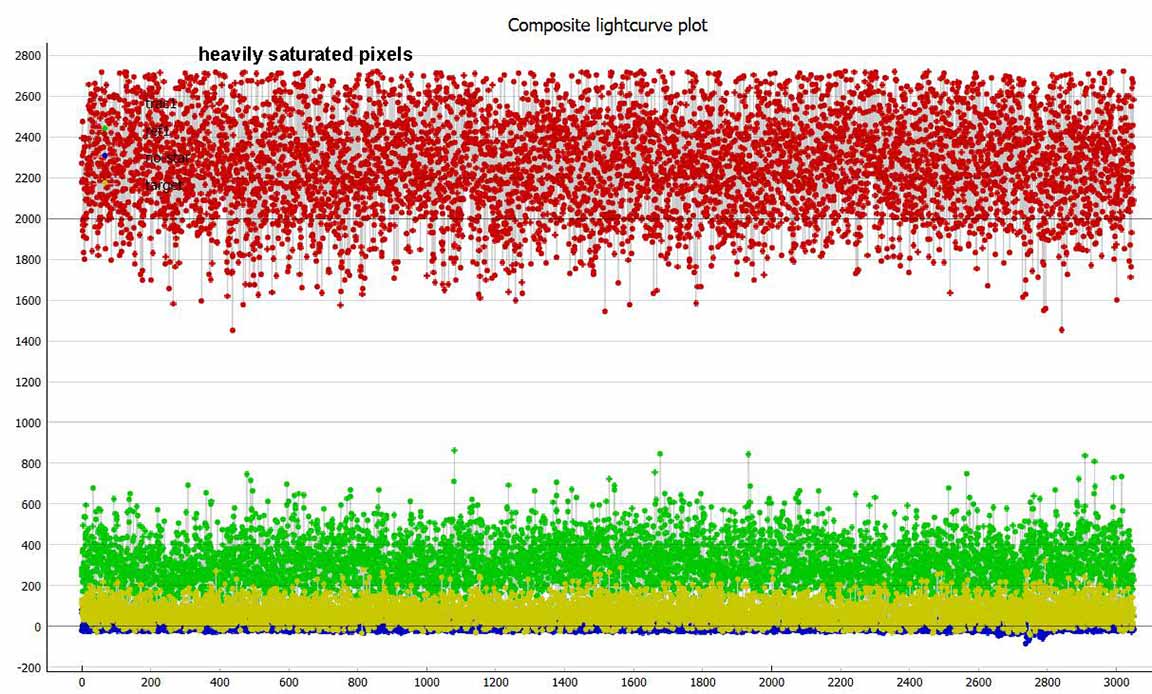Viewport: 1152px width, 694px height.
Task: Click the 2600 label on the horizontal axis
Action: point(978,682)
